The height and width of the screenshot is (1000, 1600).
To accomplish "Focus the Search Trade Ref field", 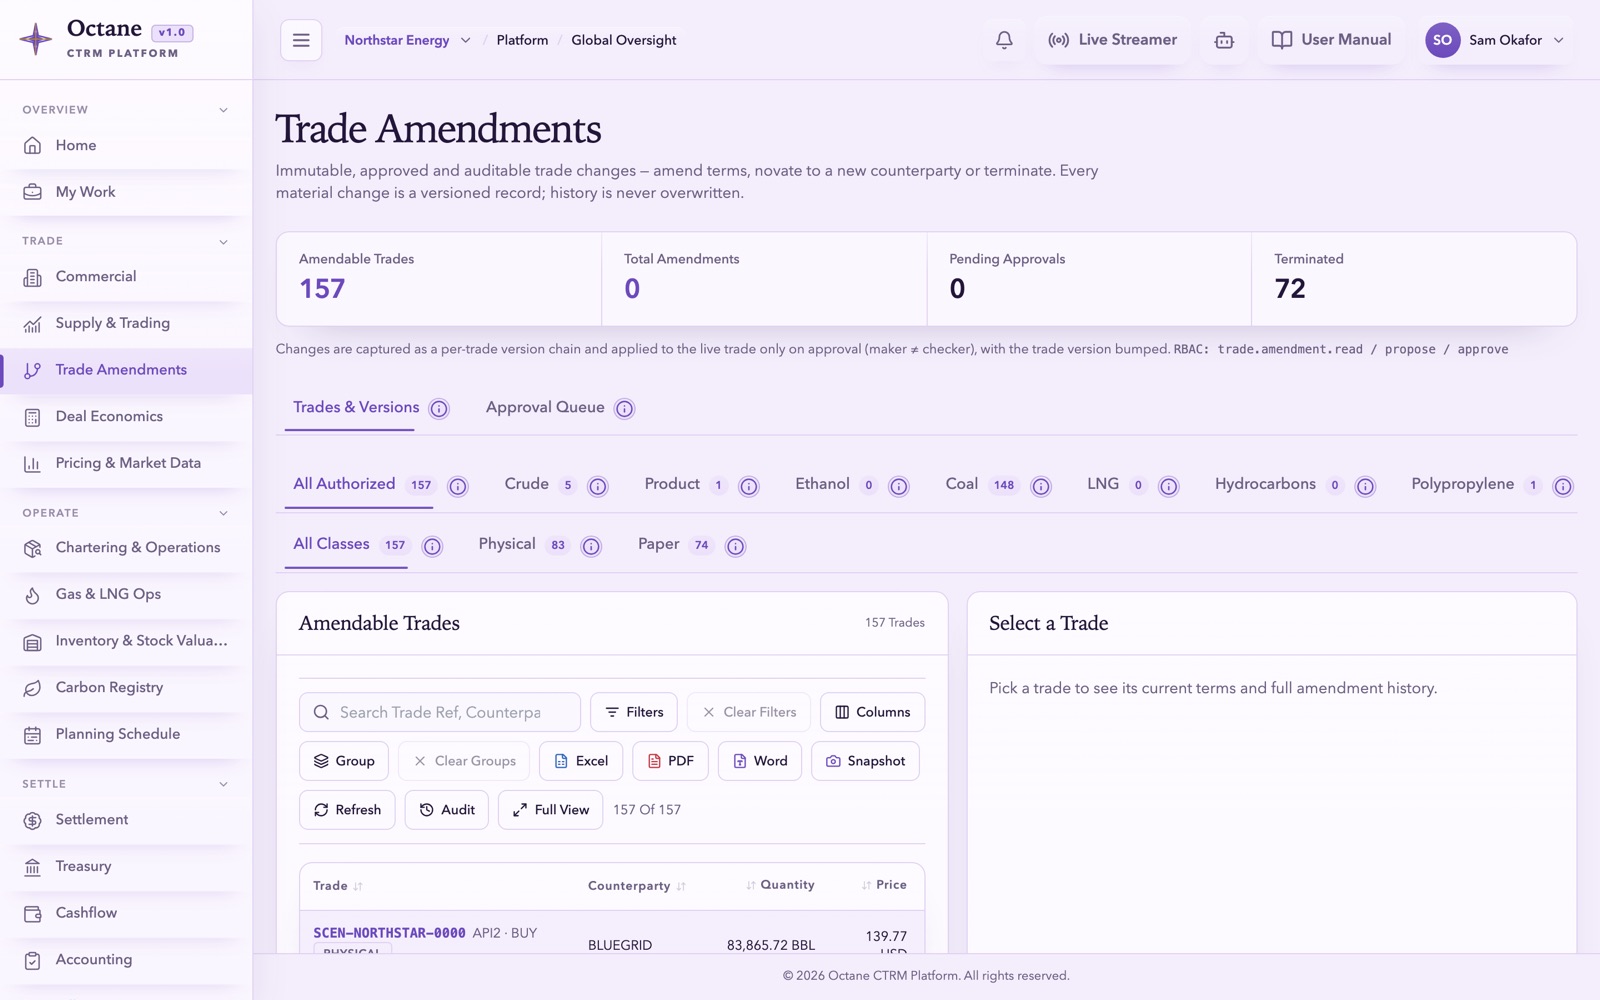I will point(440,712).
